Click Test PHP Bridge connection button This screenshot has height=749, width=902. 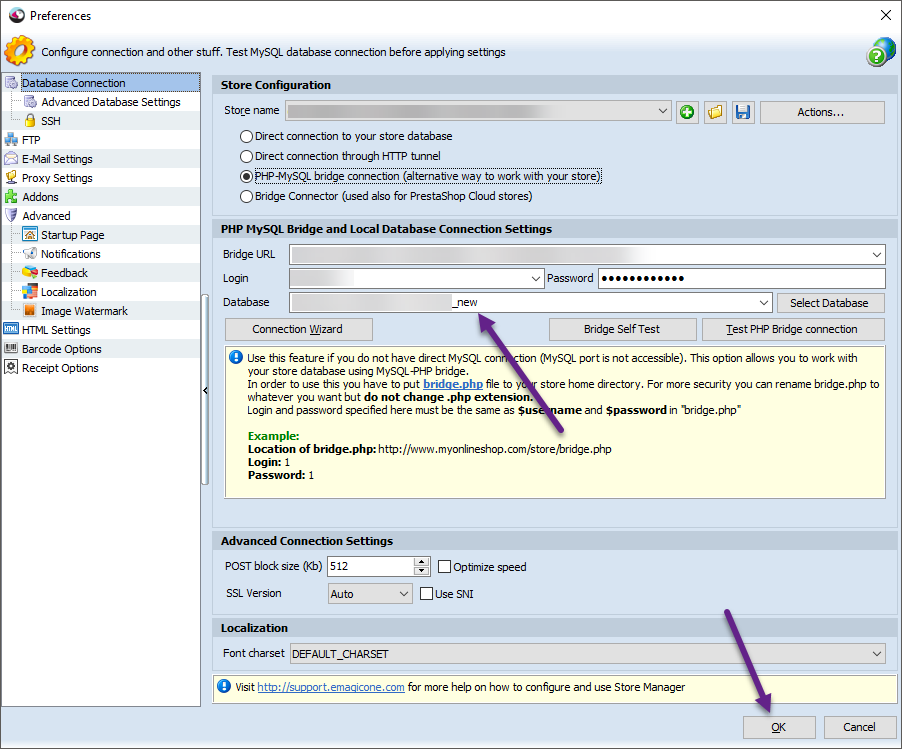point(793,329)
